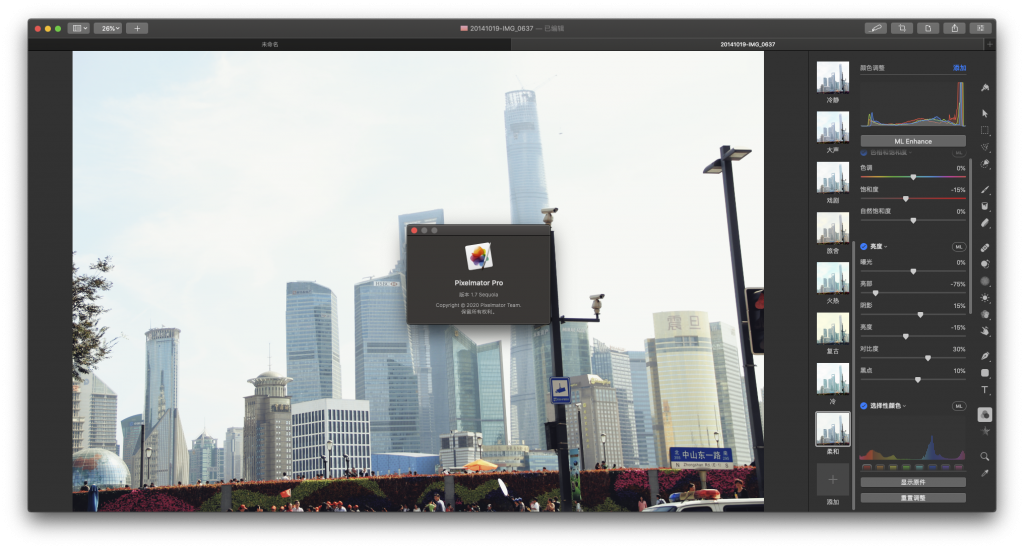Select the Erase tool
The height and width of the screenshot is (549, 1024).
985,223
